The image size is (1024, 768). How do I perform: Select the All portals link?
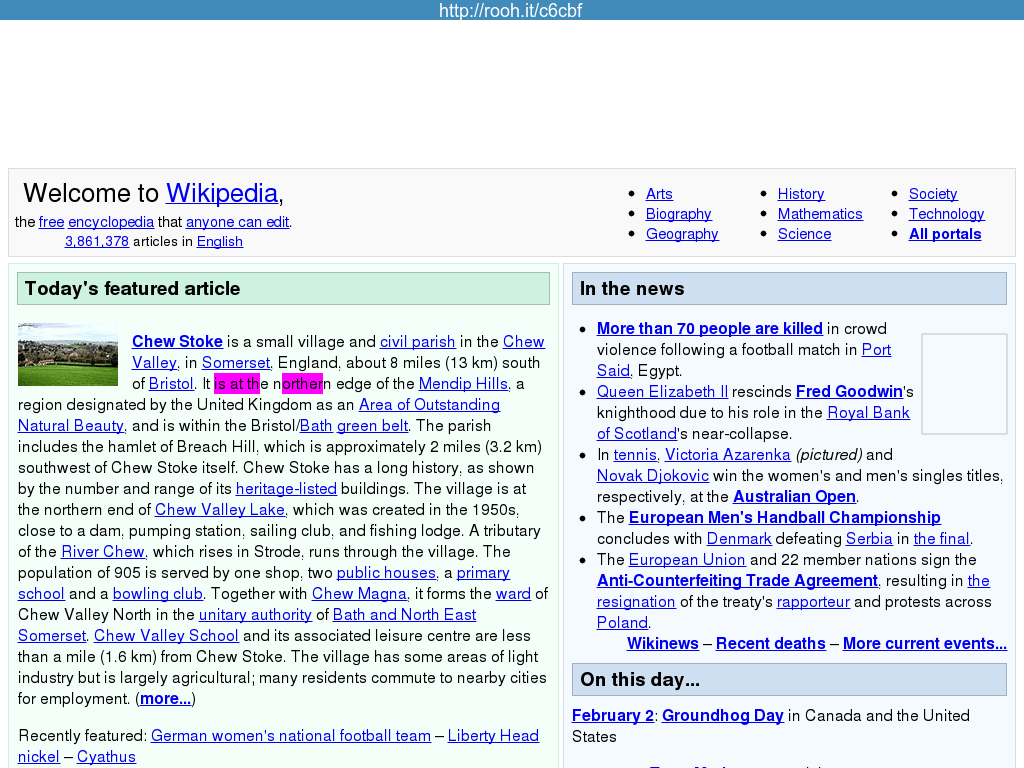click(945, 234)
